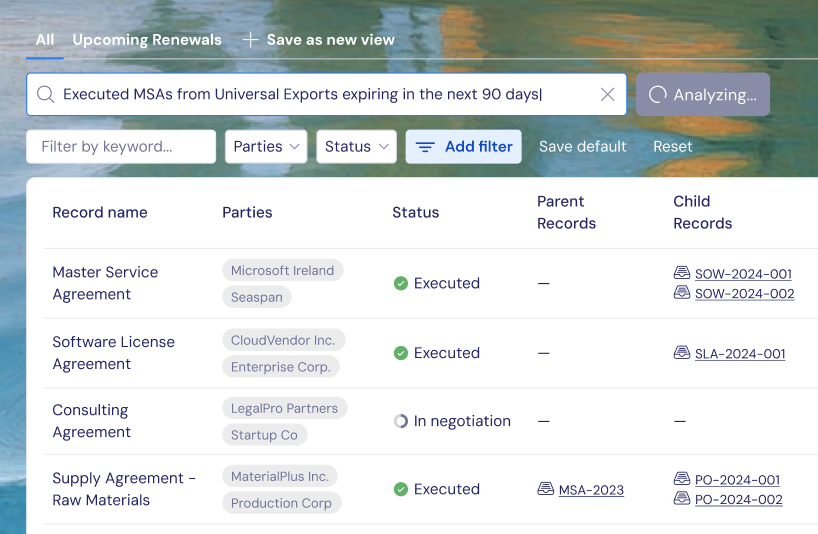The image size is (818, 534).
Task: Click the Add filter button
Action: click(464, 146)
